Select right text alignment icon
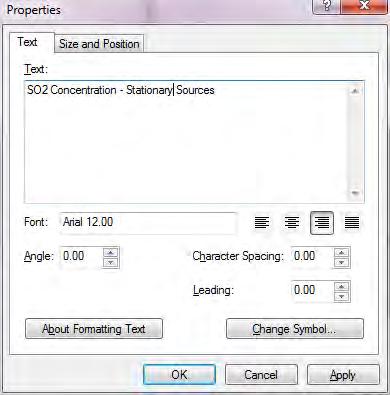390x395 pixels. pyautogui.click(x=322, y=223)
